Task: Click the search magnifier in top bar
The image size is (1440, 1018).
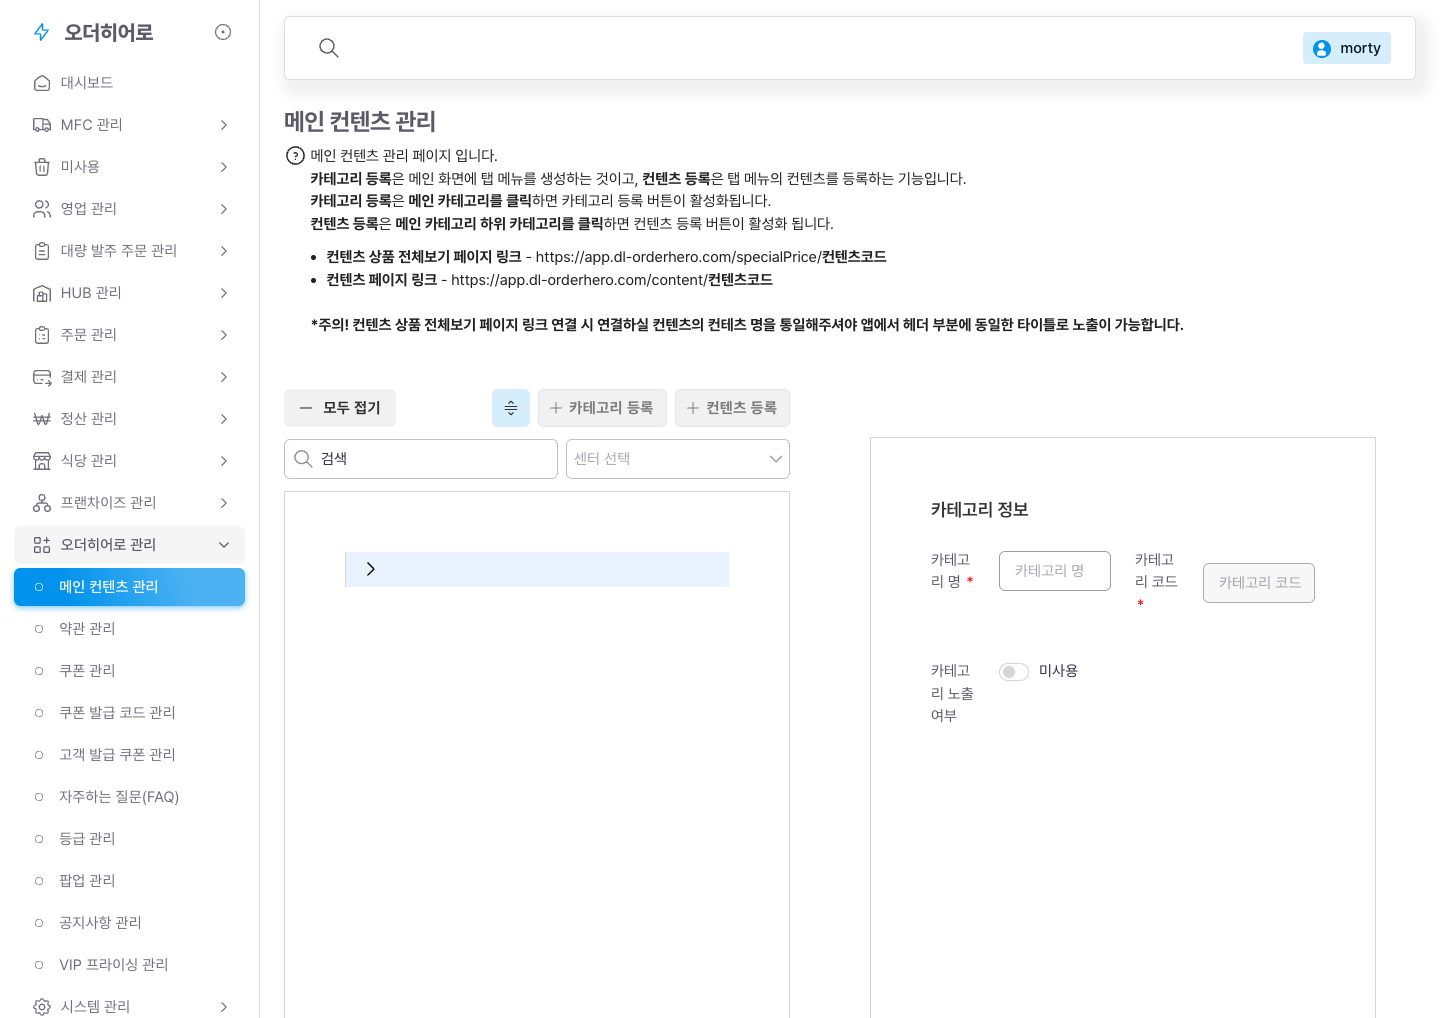Action: (x=328, y=48)
